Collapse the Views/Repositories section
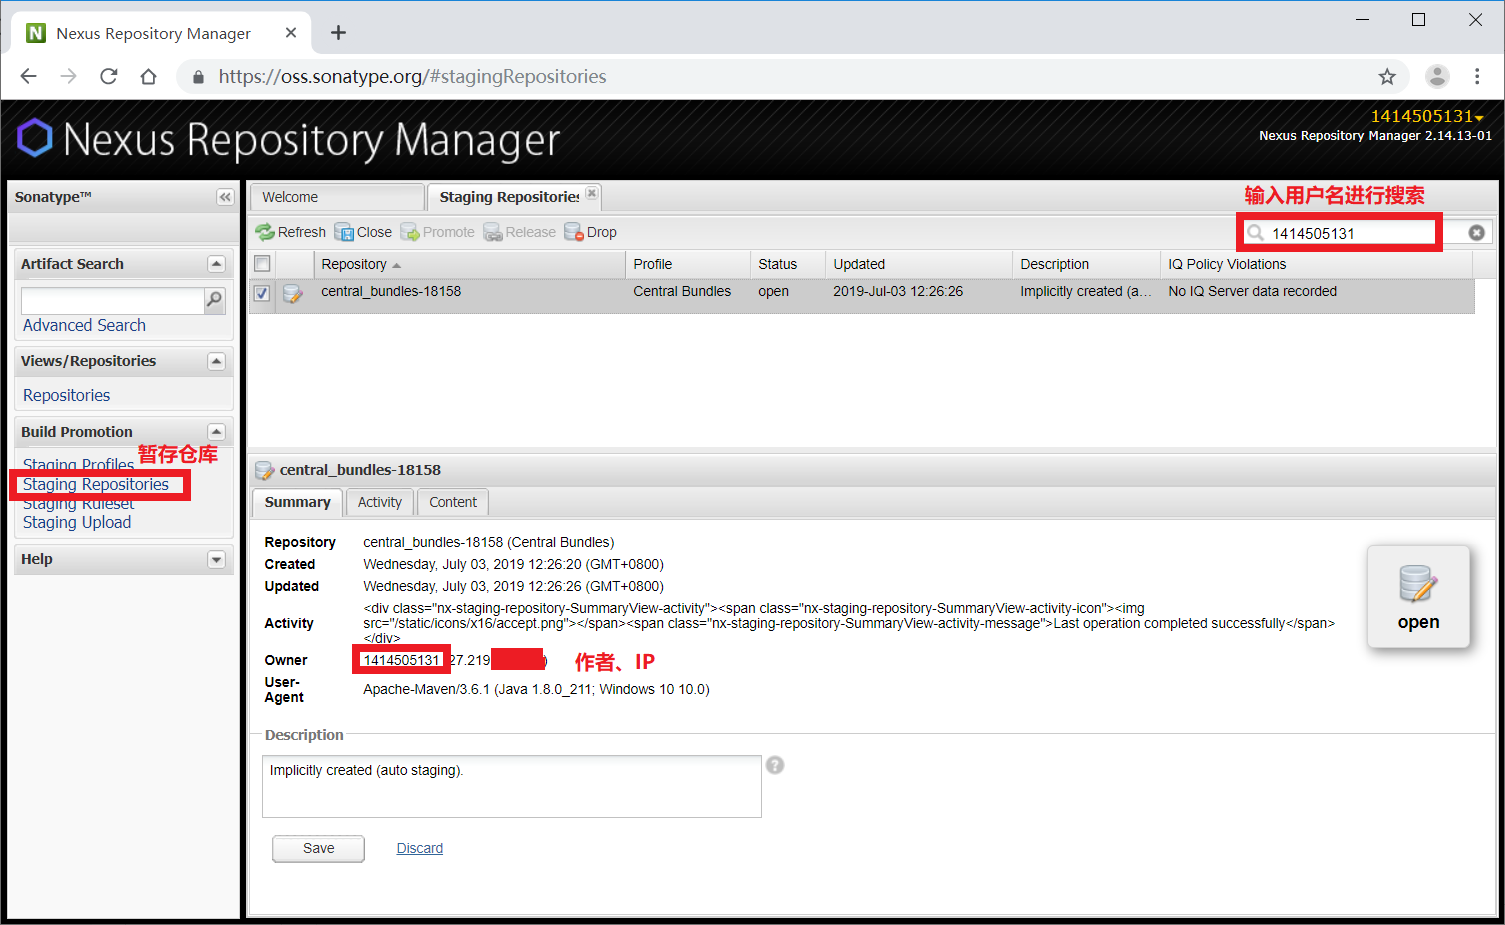 216,361
